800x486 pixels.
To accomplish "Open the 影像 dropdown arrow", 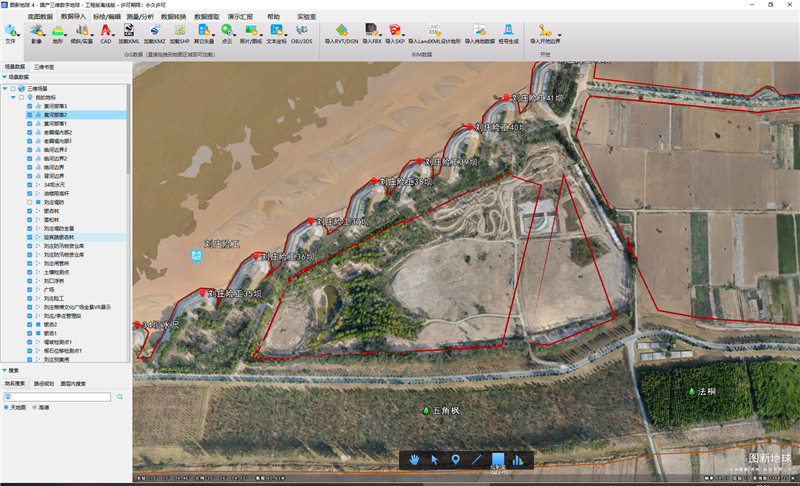I will click(x=44, y=35).
